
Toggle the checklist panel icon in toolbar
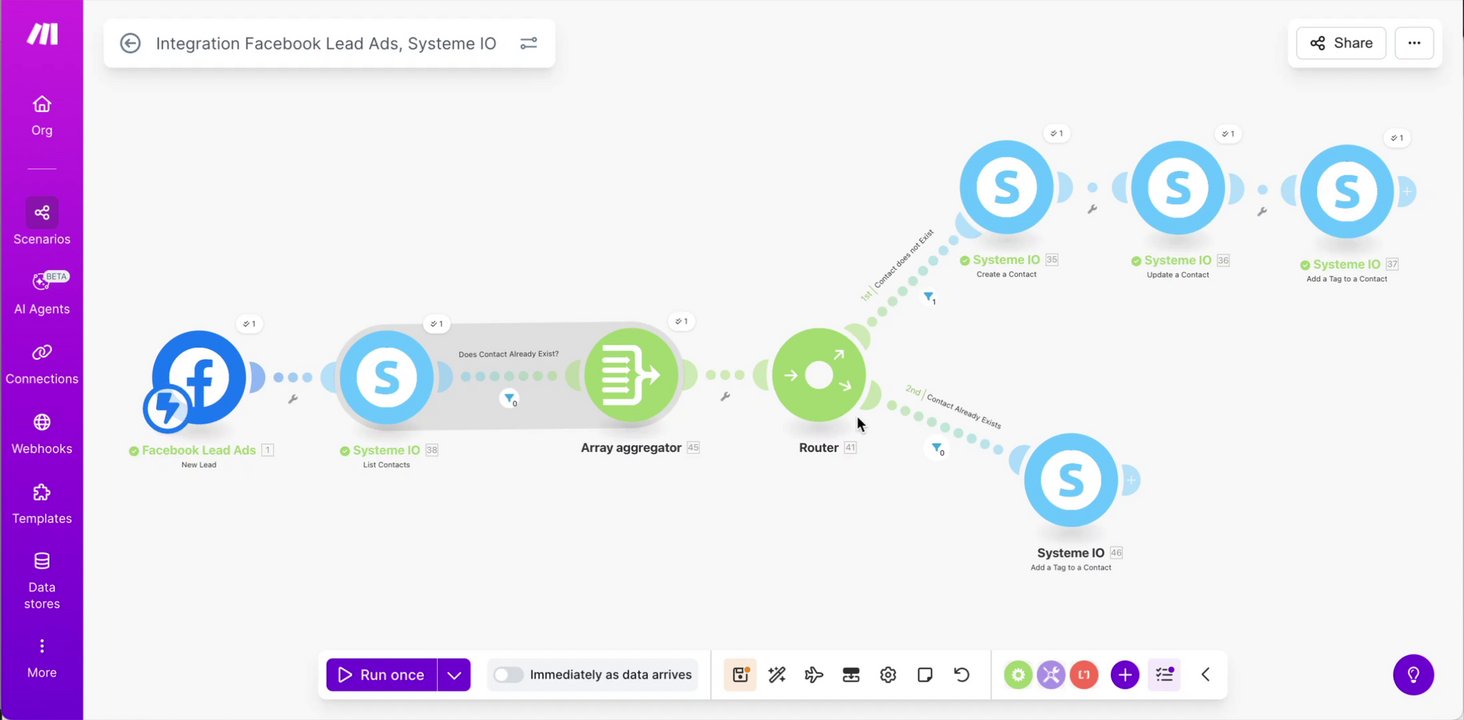pyautogui.click(x=1164, y=675)
